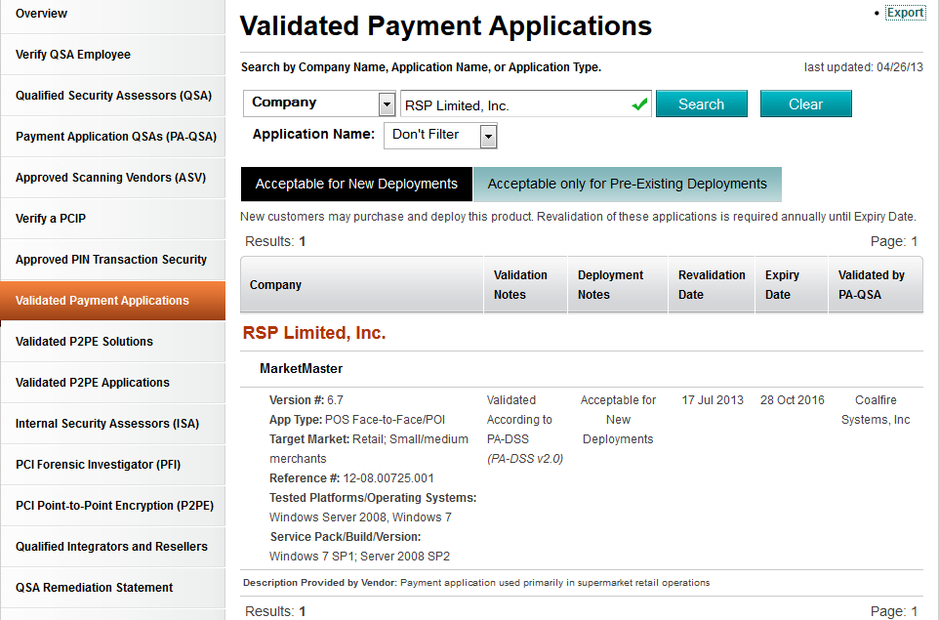Viewport: 939px width, 620px height.
Task: Click the Export link
Action: pos(905,13)
